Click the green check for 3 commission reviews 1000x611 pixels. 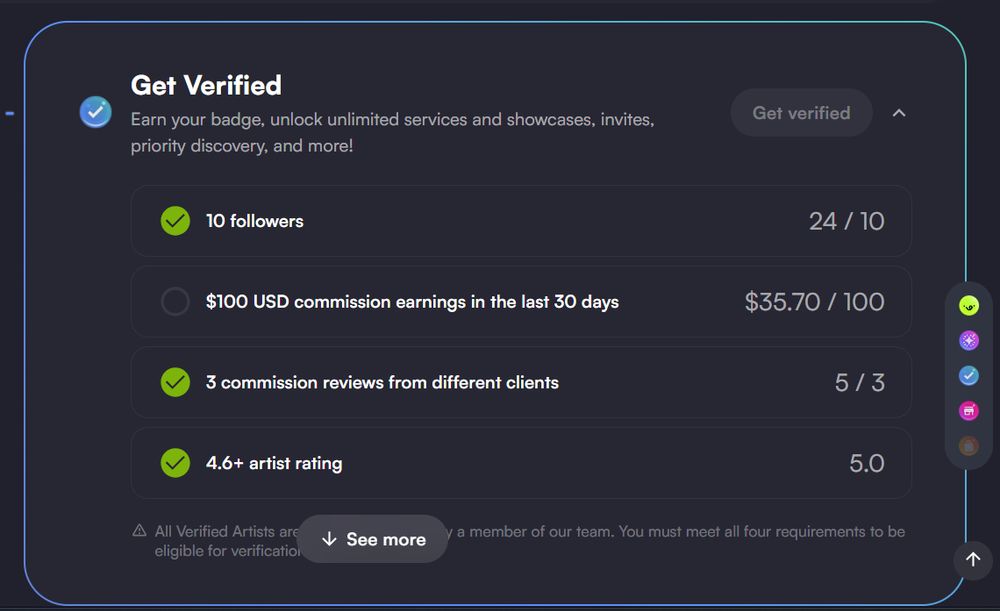click(175, 382)
